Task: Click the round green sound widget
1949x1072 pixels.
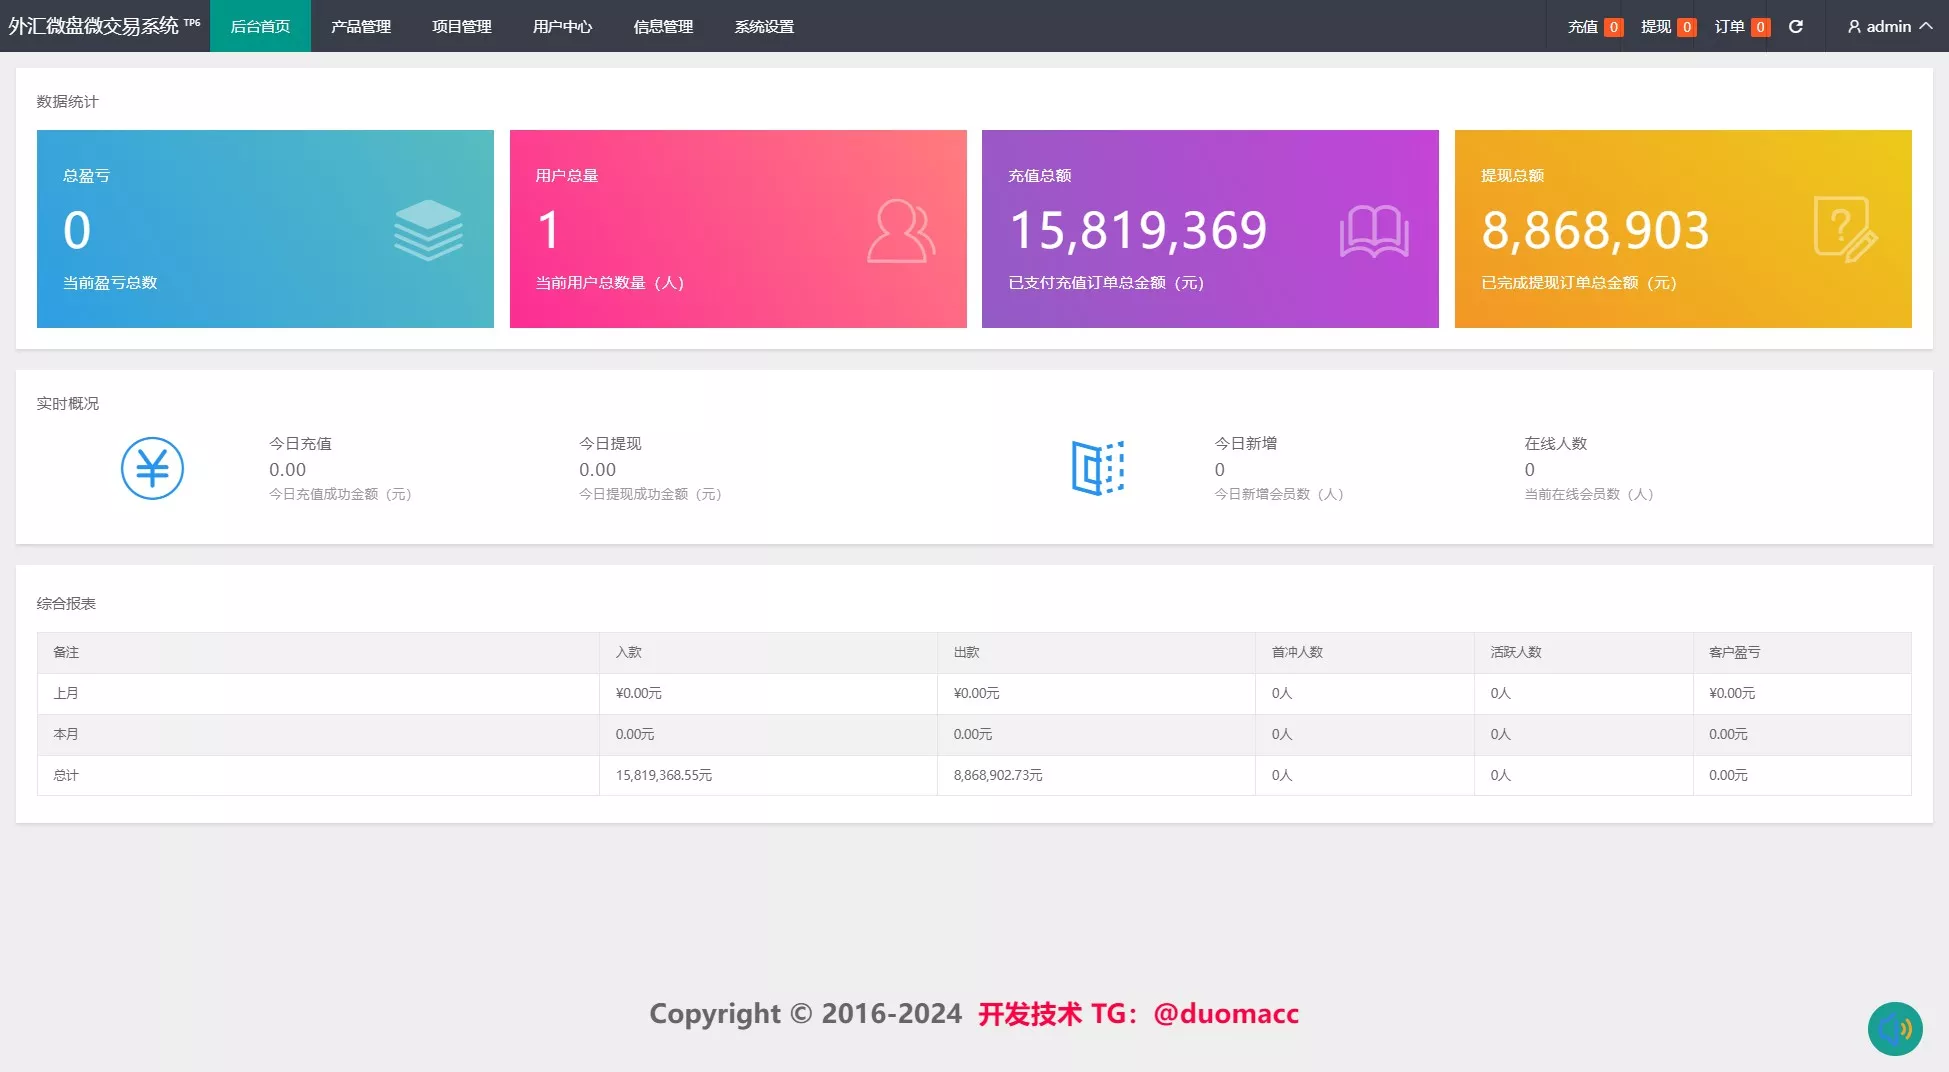Action: click(1894, 1029)
